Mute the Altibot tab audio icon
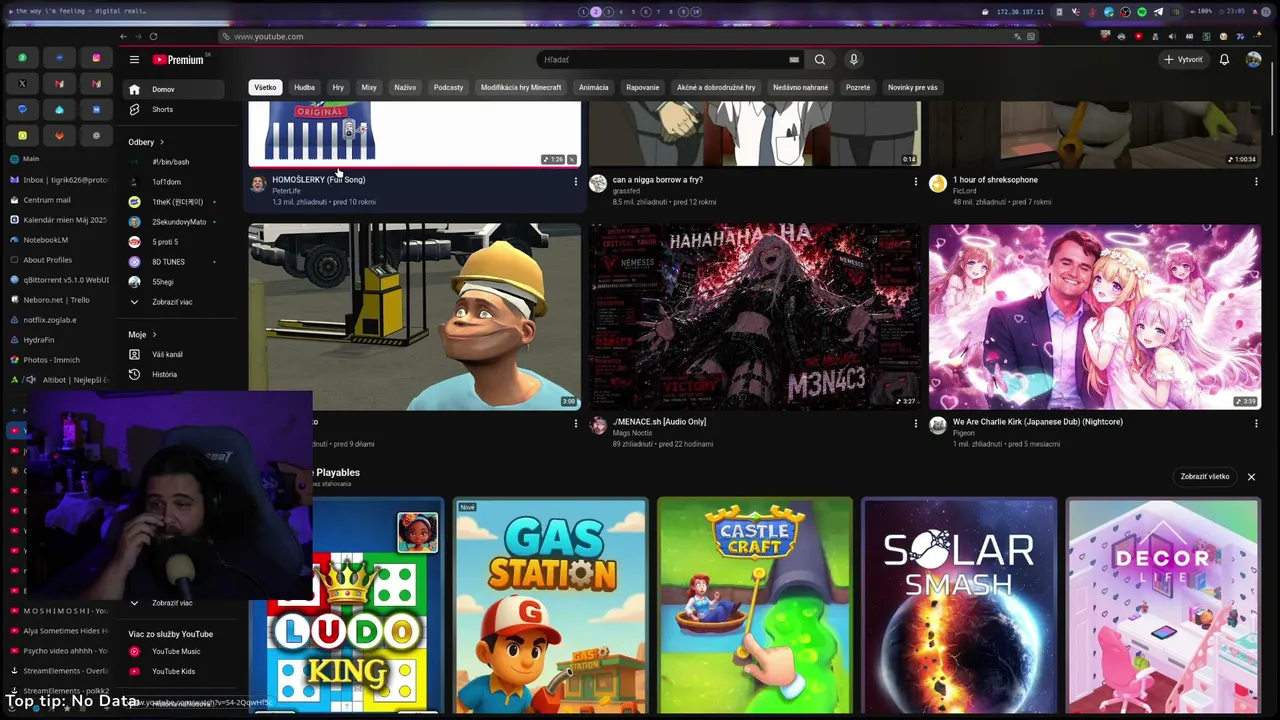Image resolution: width=1280 pixels, height=720 pixels. pyautogui.click(x=30, y=380)
